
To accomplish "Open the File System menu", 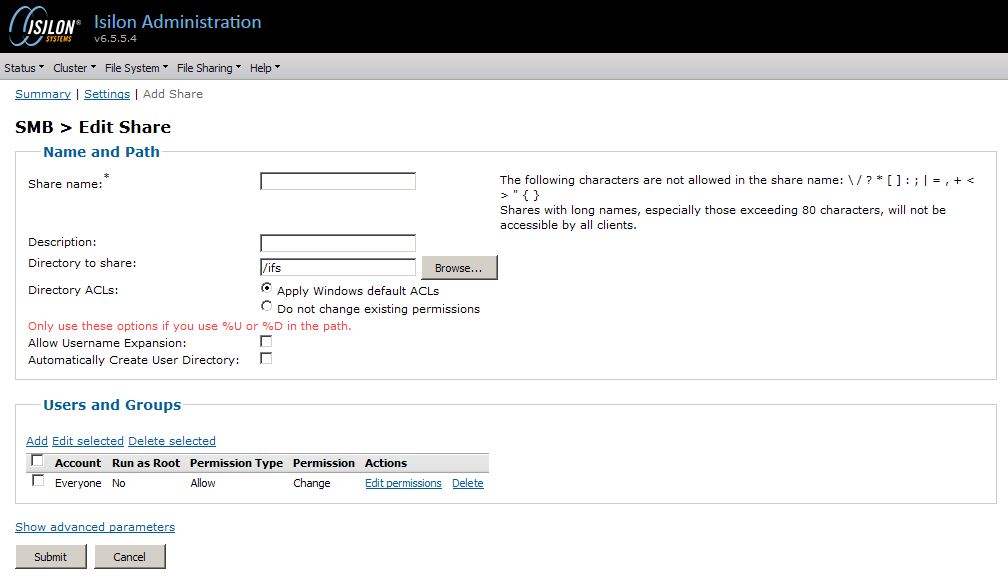I will point(136,67).
